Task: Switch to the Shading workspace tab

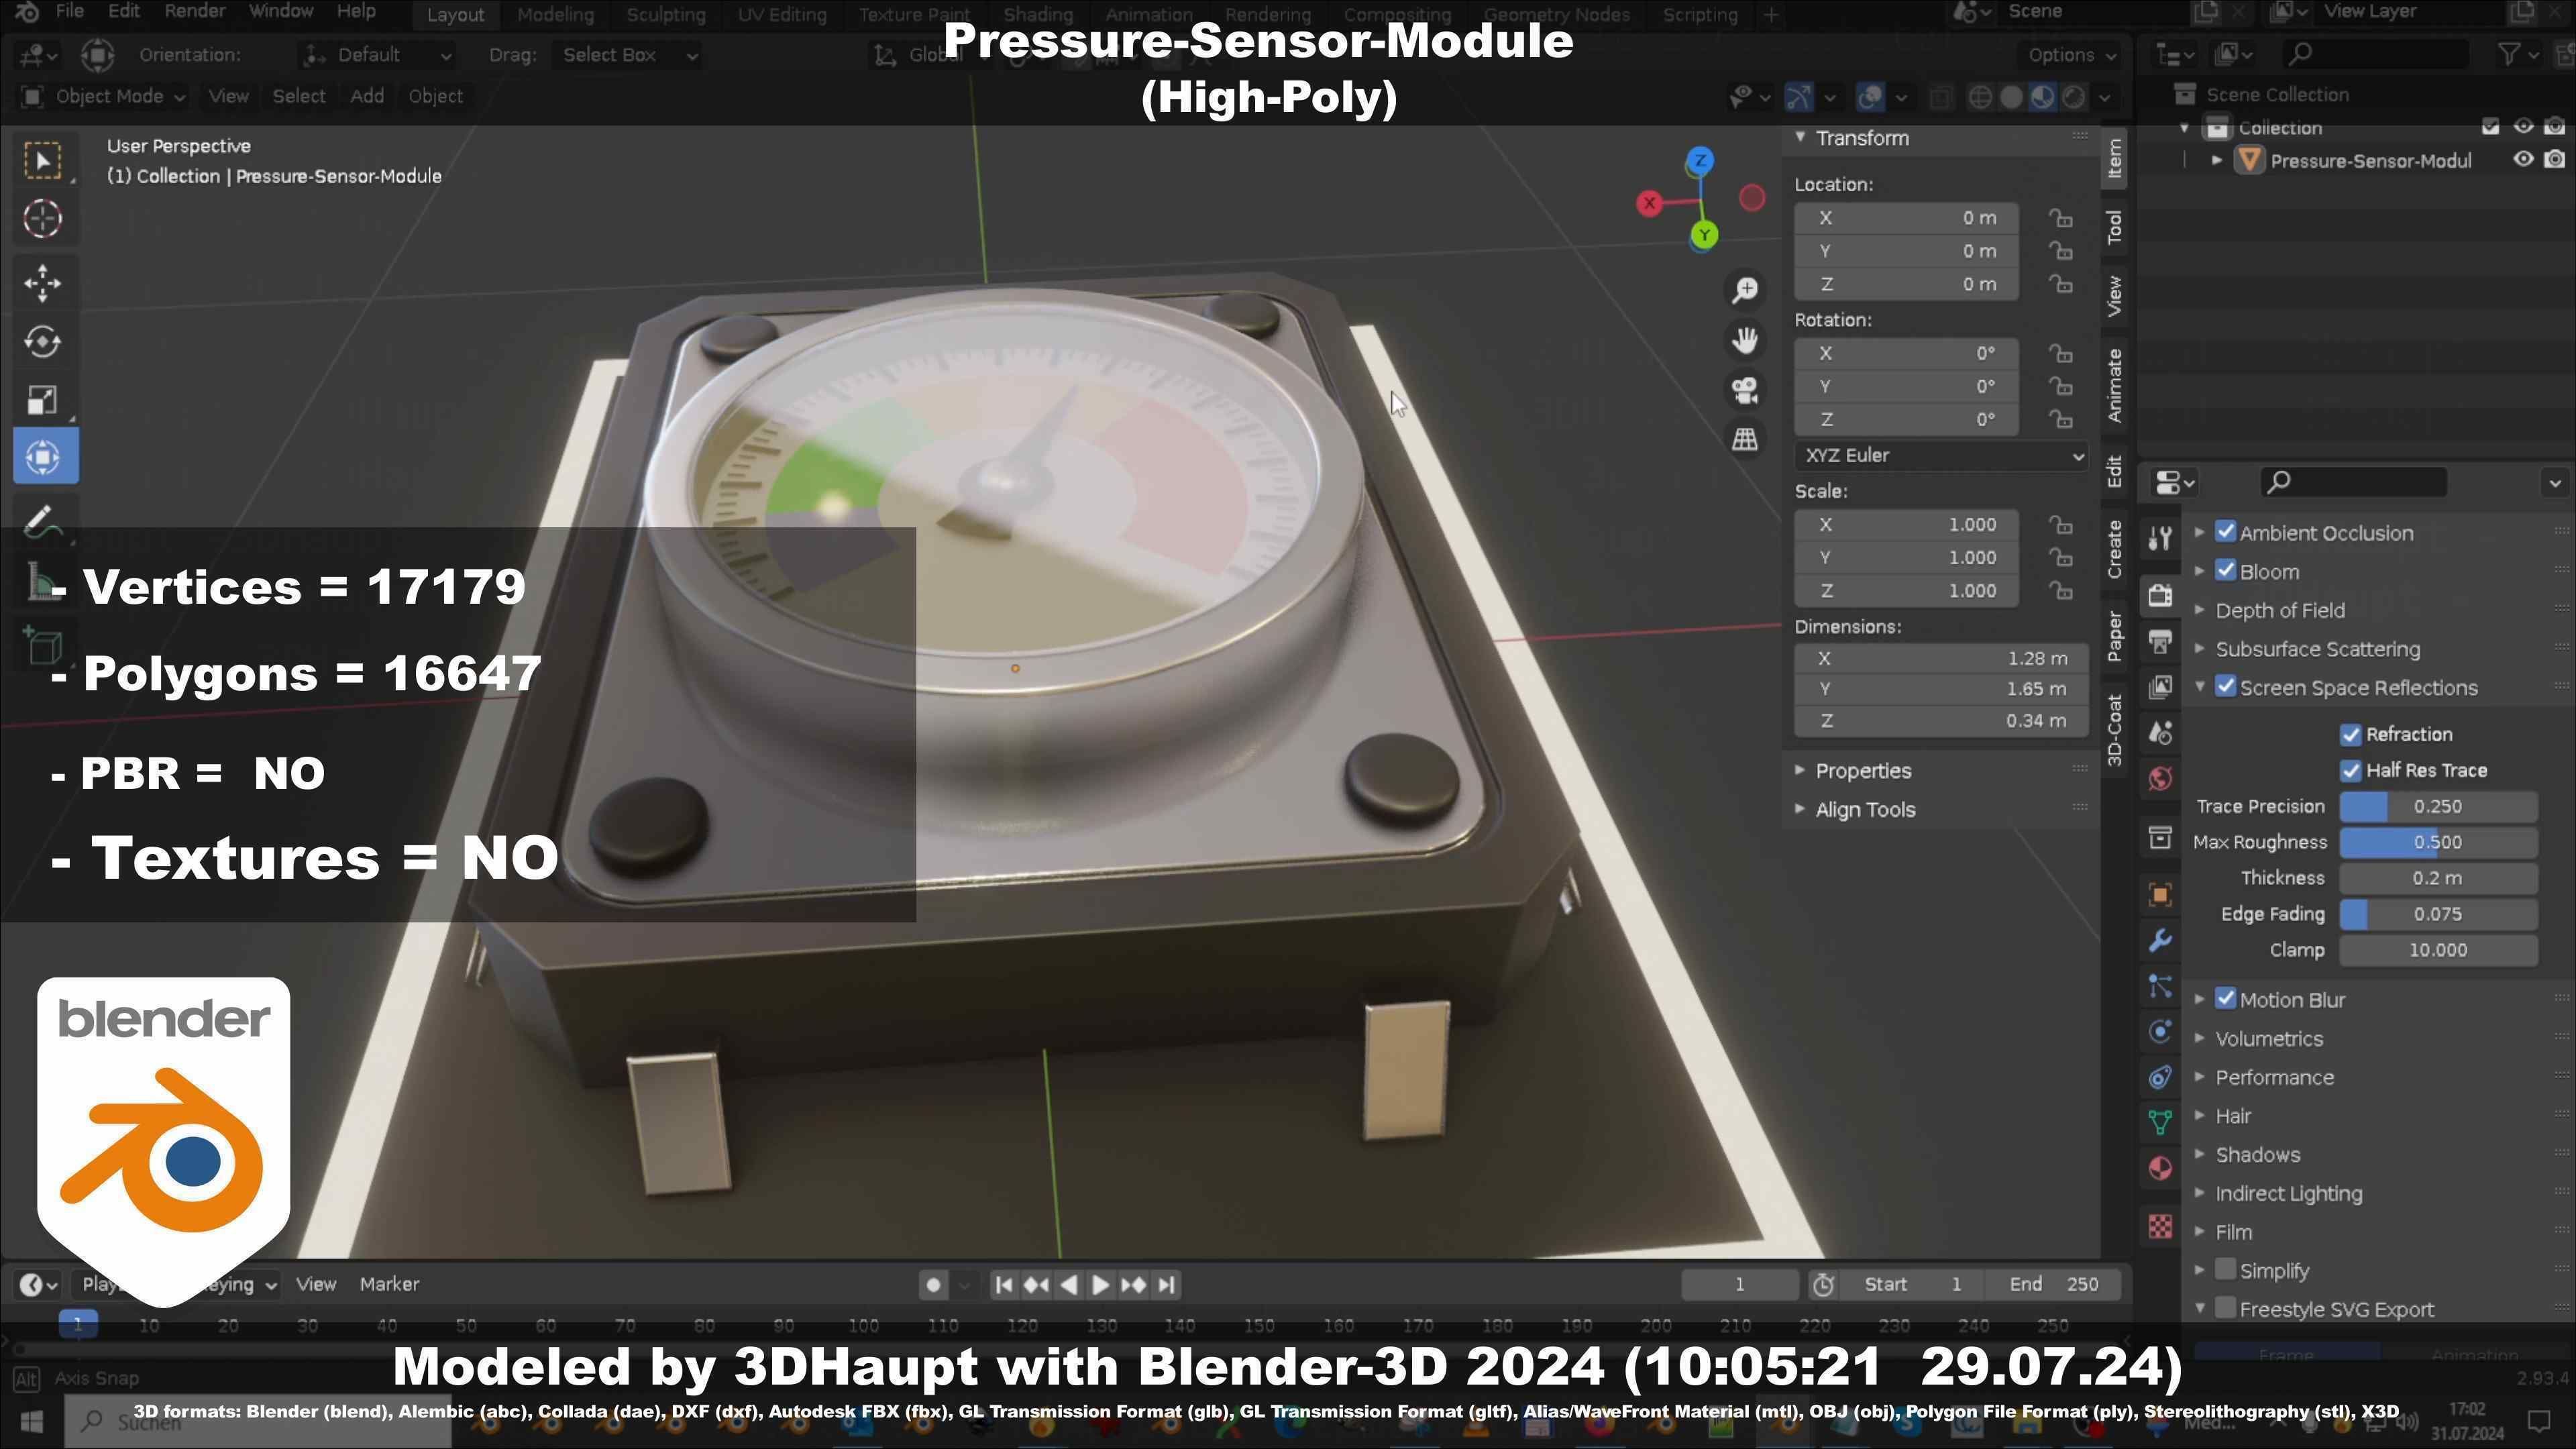Action: [x=1038, y=15]
